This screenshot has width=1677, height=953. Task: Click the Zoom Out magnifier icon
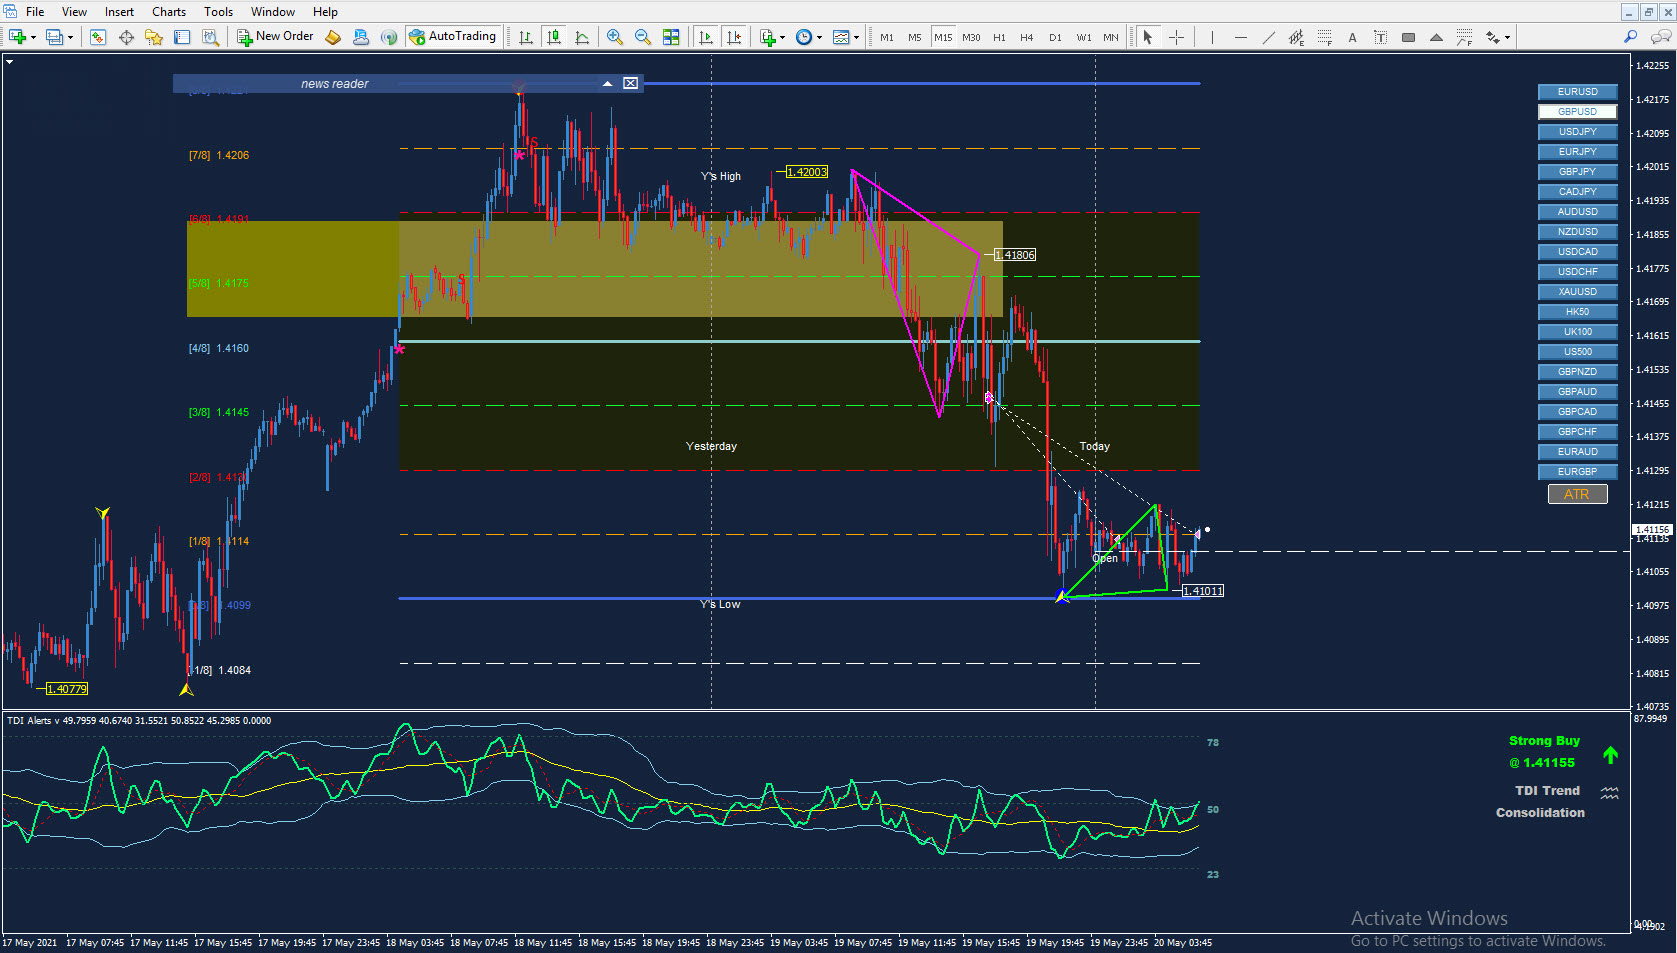tap(642, 37)
